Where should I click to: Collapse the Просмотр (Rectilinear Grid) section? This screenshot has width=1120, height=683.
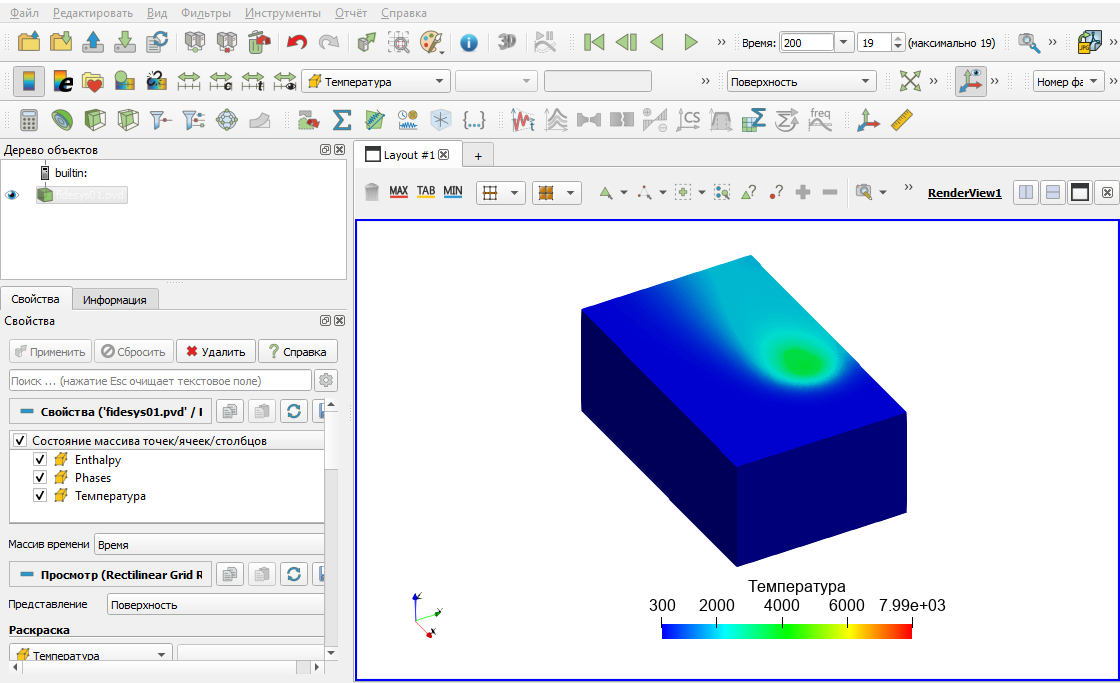click(x=27, y=574)
